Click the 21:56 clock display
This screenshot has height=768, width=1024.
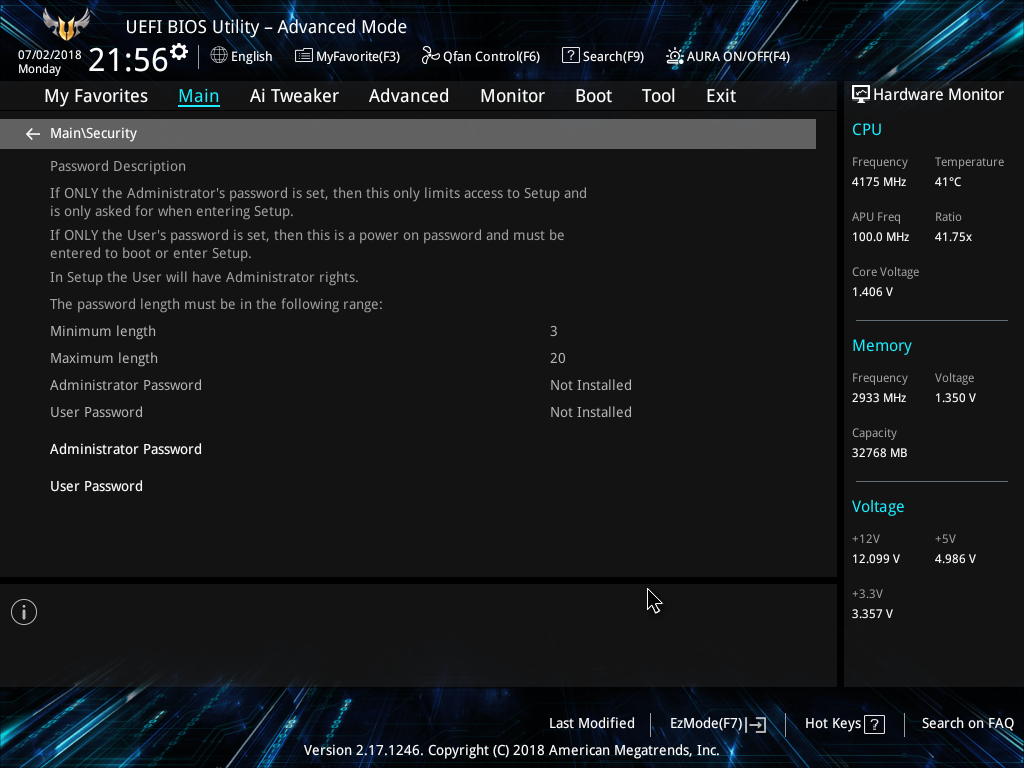point(128,60)
